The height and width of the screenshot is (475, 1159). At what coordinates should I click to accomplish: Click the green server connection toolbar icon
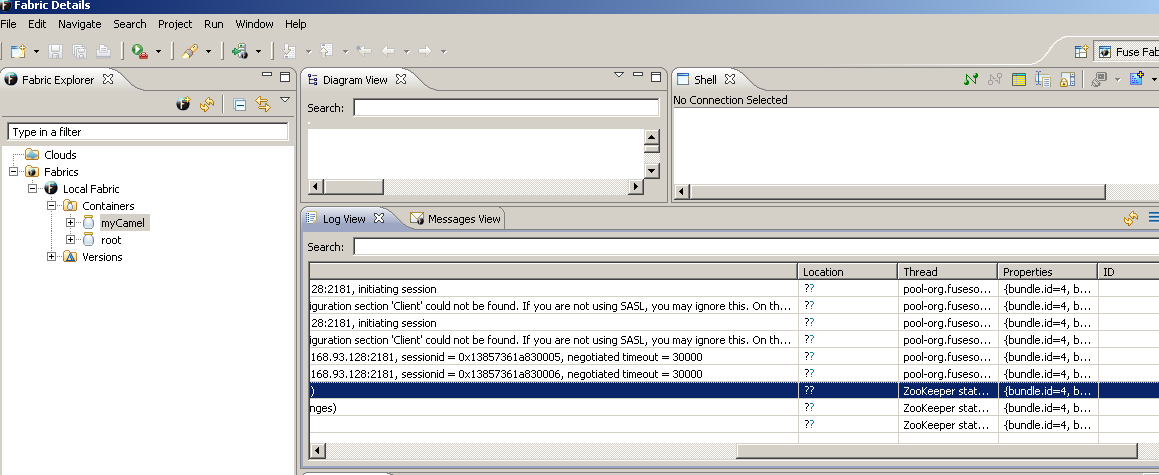pyautogui.click(x=239, y=51)
